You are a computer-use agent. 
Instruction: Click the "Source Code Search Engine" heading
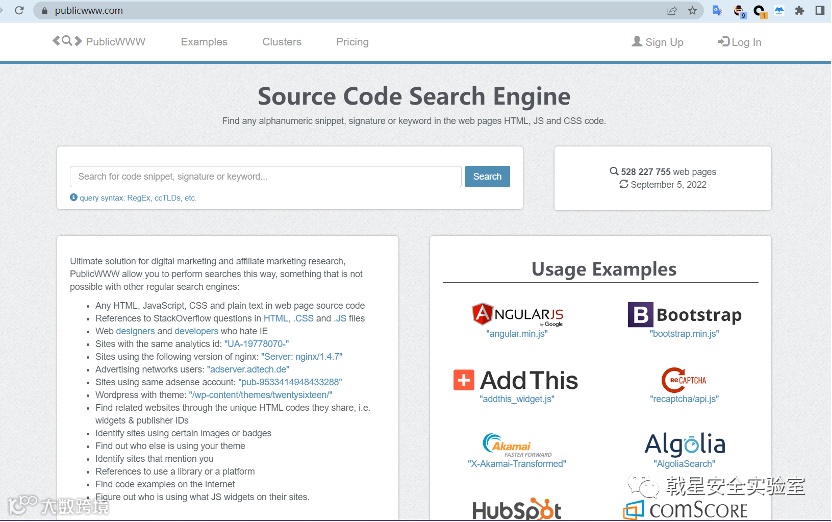click(x=414, y=97)
